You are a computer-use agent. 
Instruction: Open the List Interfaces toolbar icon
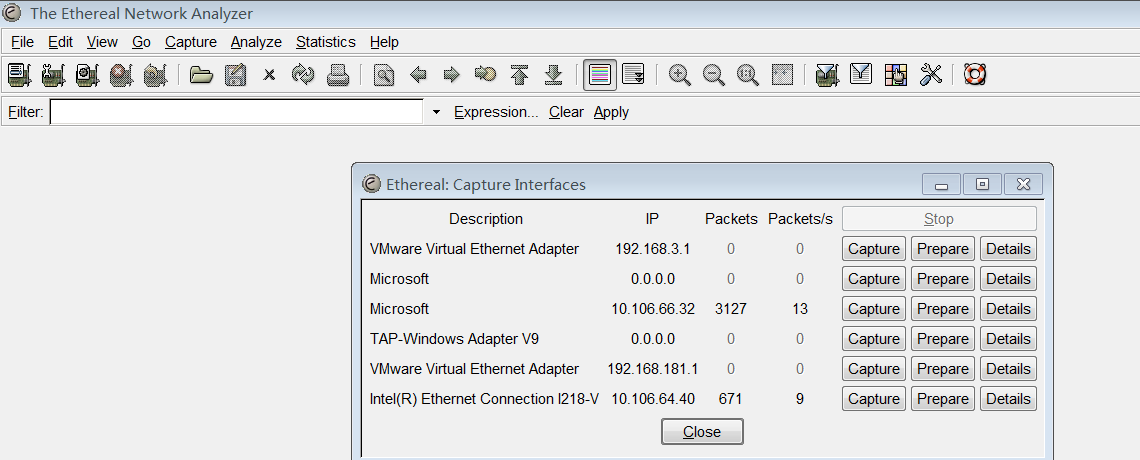[19, 75]
